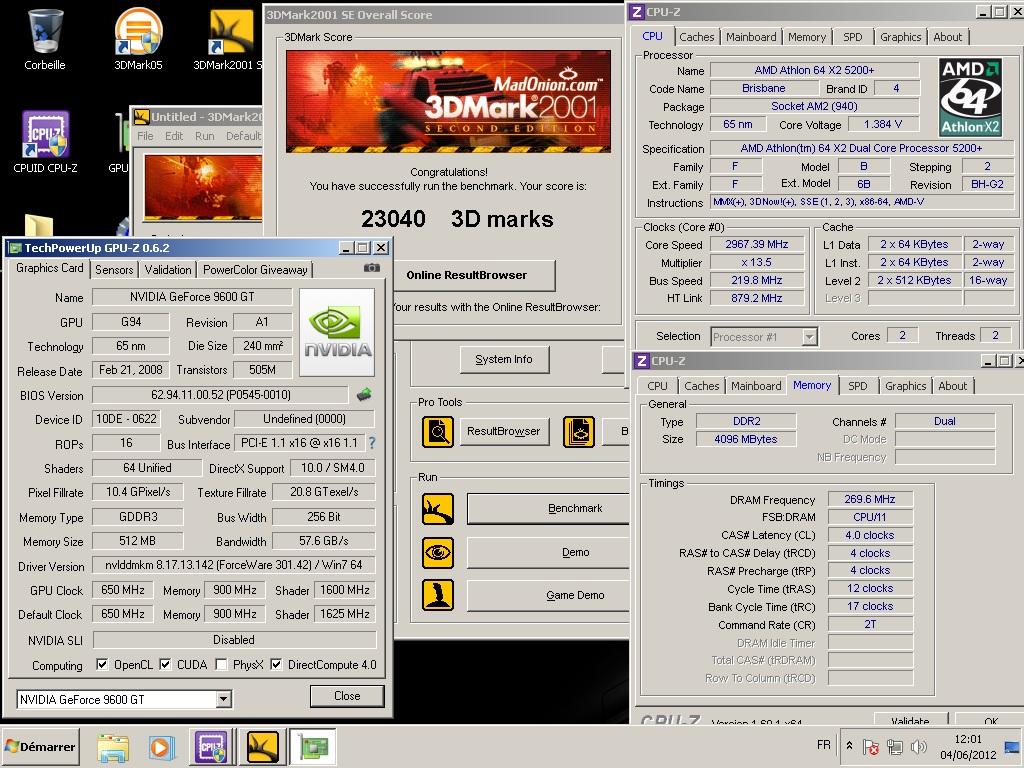Click the Memory Size 4096 MBytes value
1024x768 pixels.
click(746, 439)
